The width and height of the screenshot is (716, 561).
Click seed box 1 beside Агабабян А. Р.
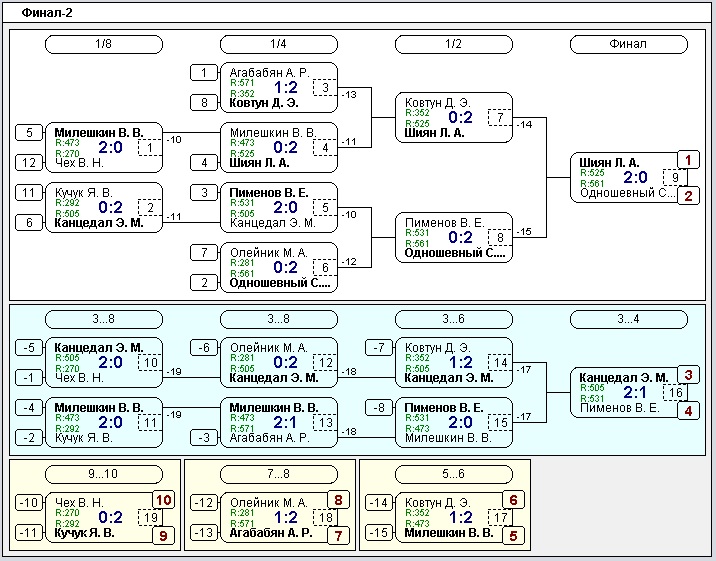coord(204,73)
